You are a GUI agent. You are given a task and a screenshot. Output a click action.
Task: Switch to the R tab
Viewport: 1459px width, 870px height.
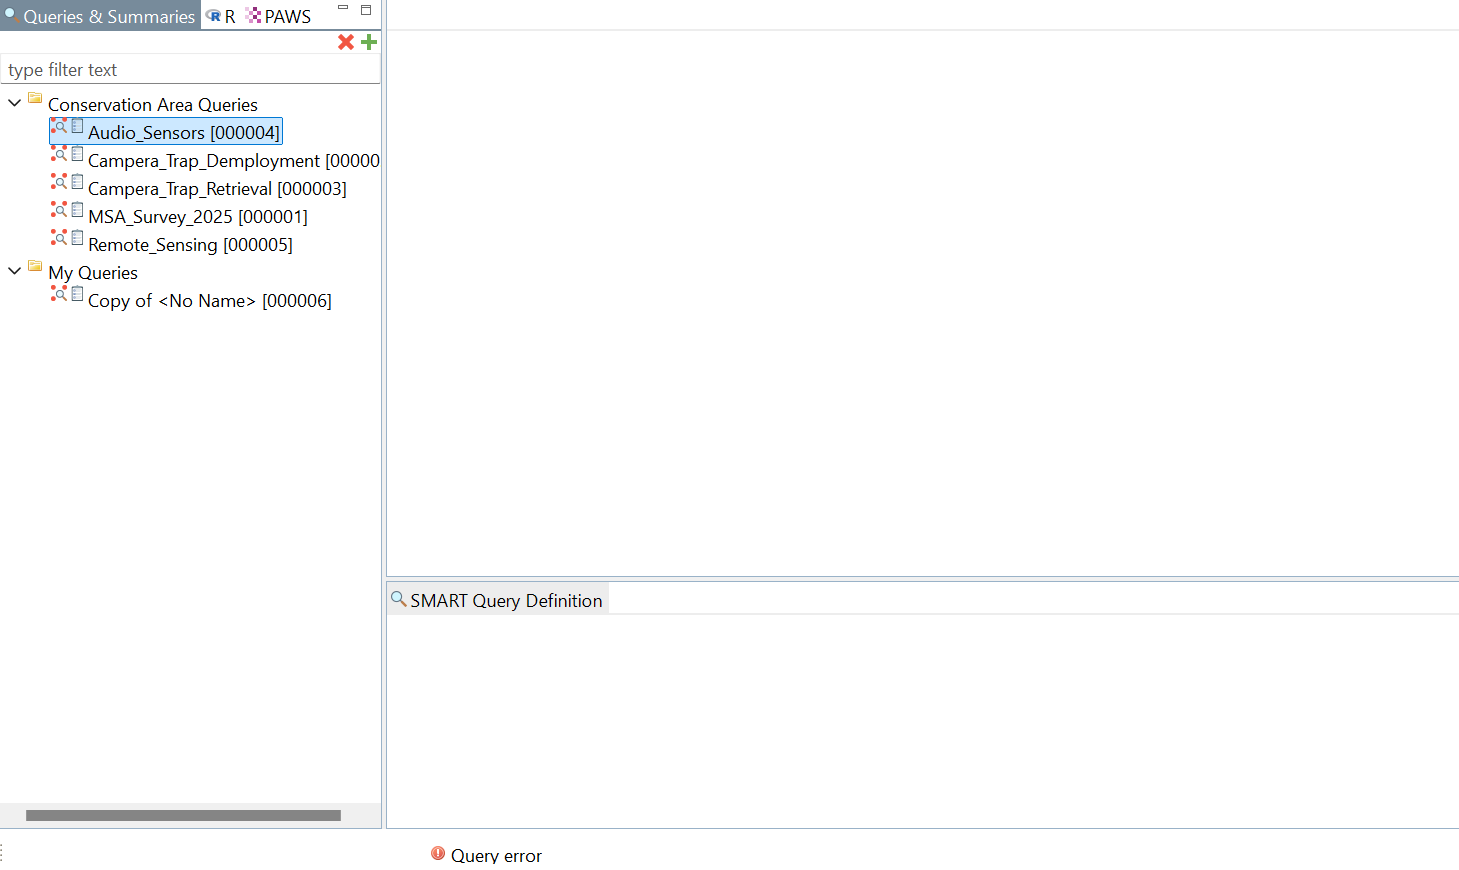[x=221, y=16]
